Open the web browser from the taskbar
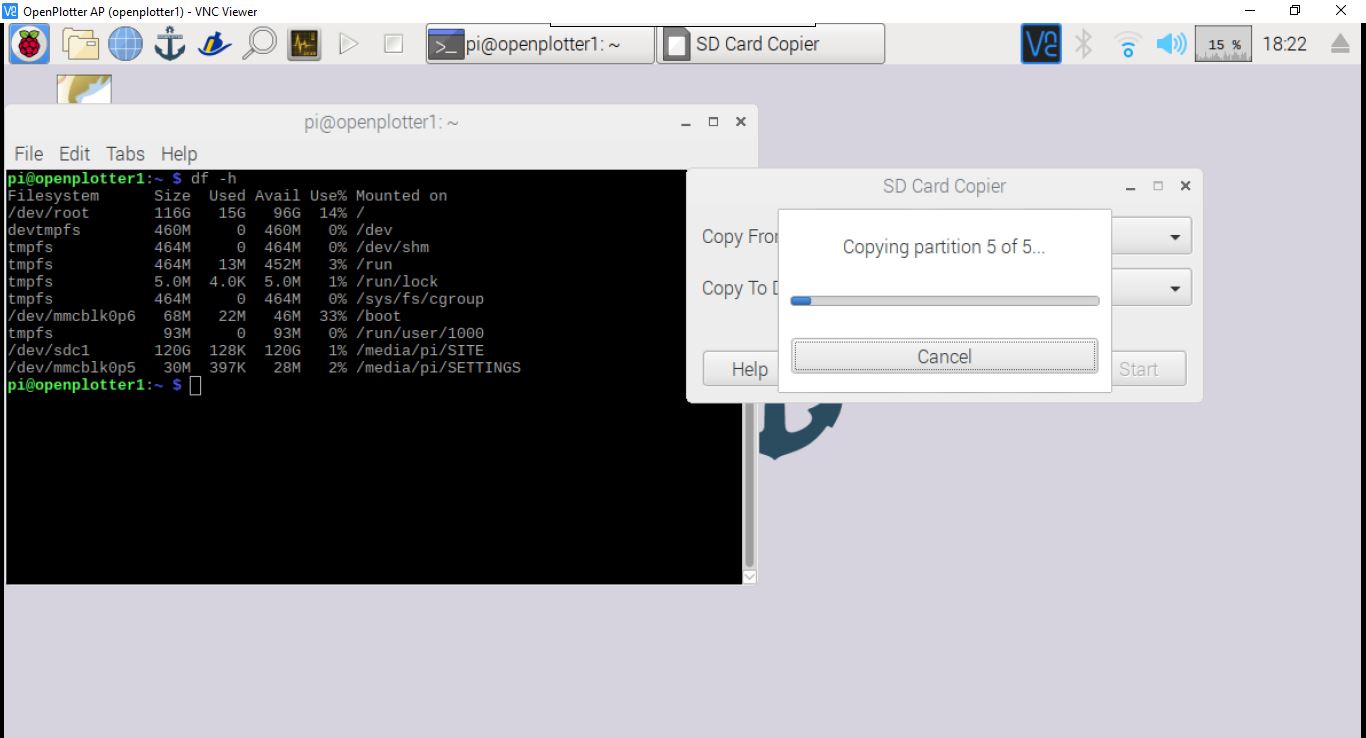Viewport: 1366px width, 738px height. pos(124,43)
